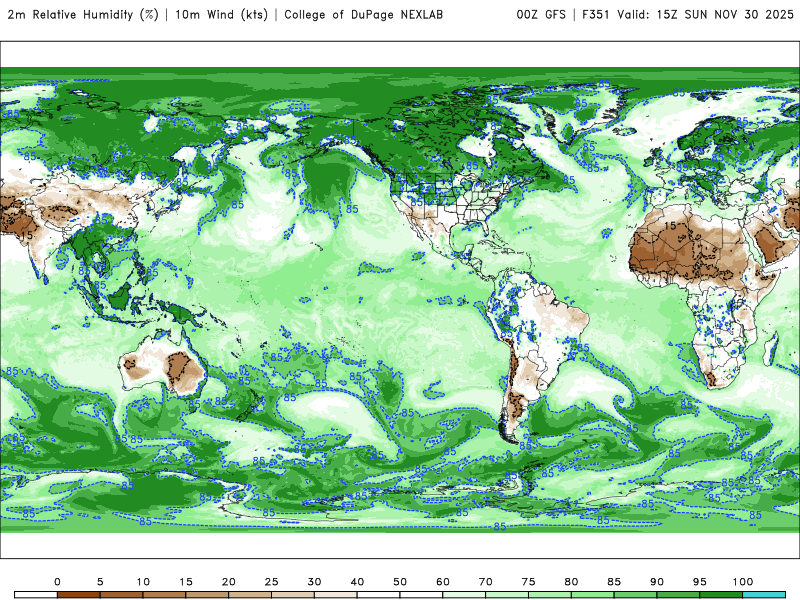Click the 15–20% tan legend swatch
The width and height of the screenshot is (800, 600).
click(x=207, y=595)
